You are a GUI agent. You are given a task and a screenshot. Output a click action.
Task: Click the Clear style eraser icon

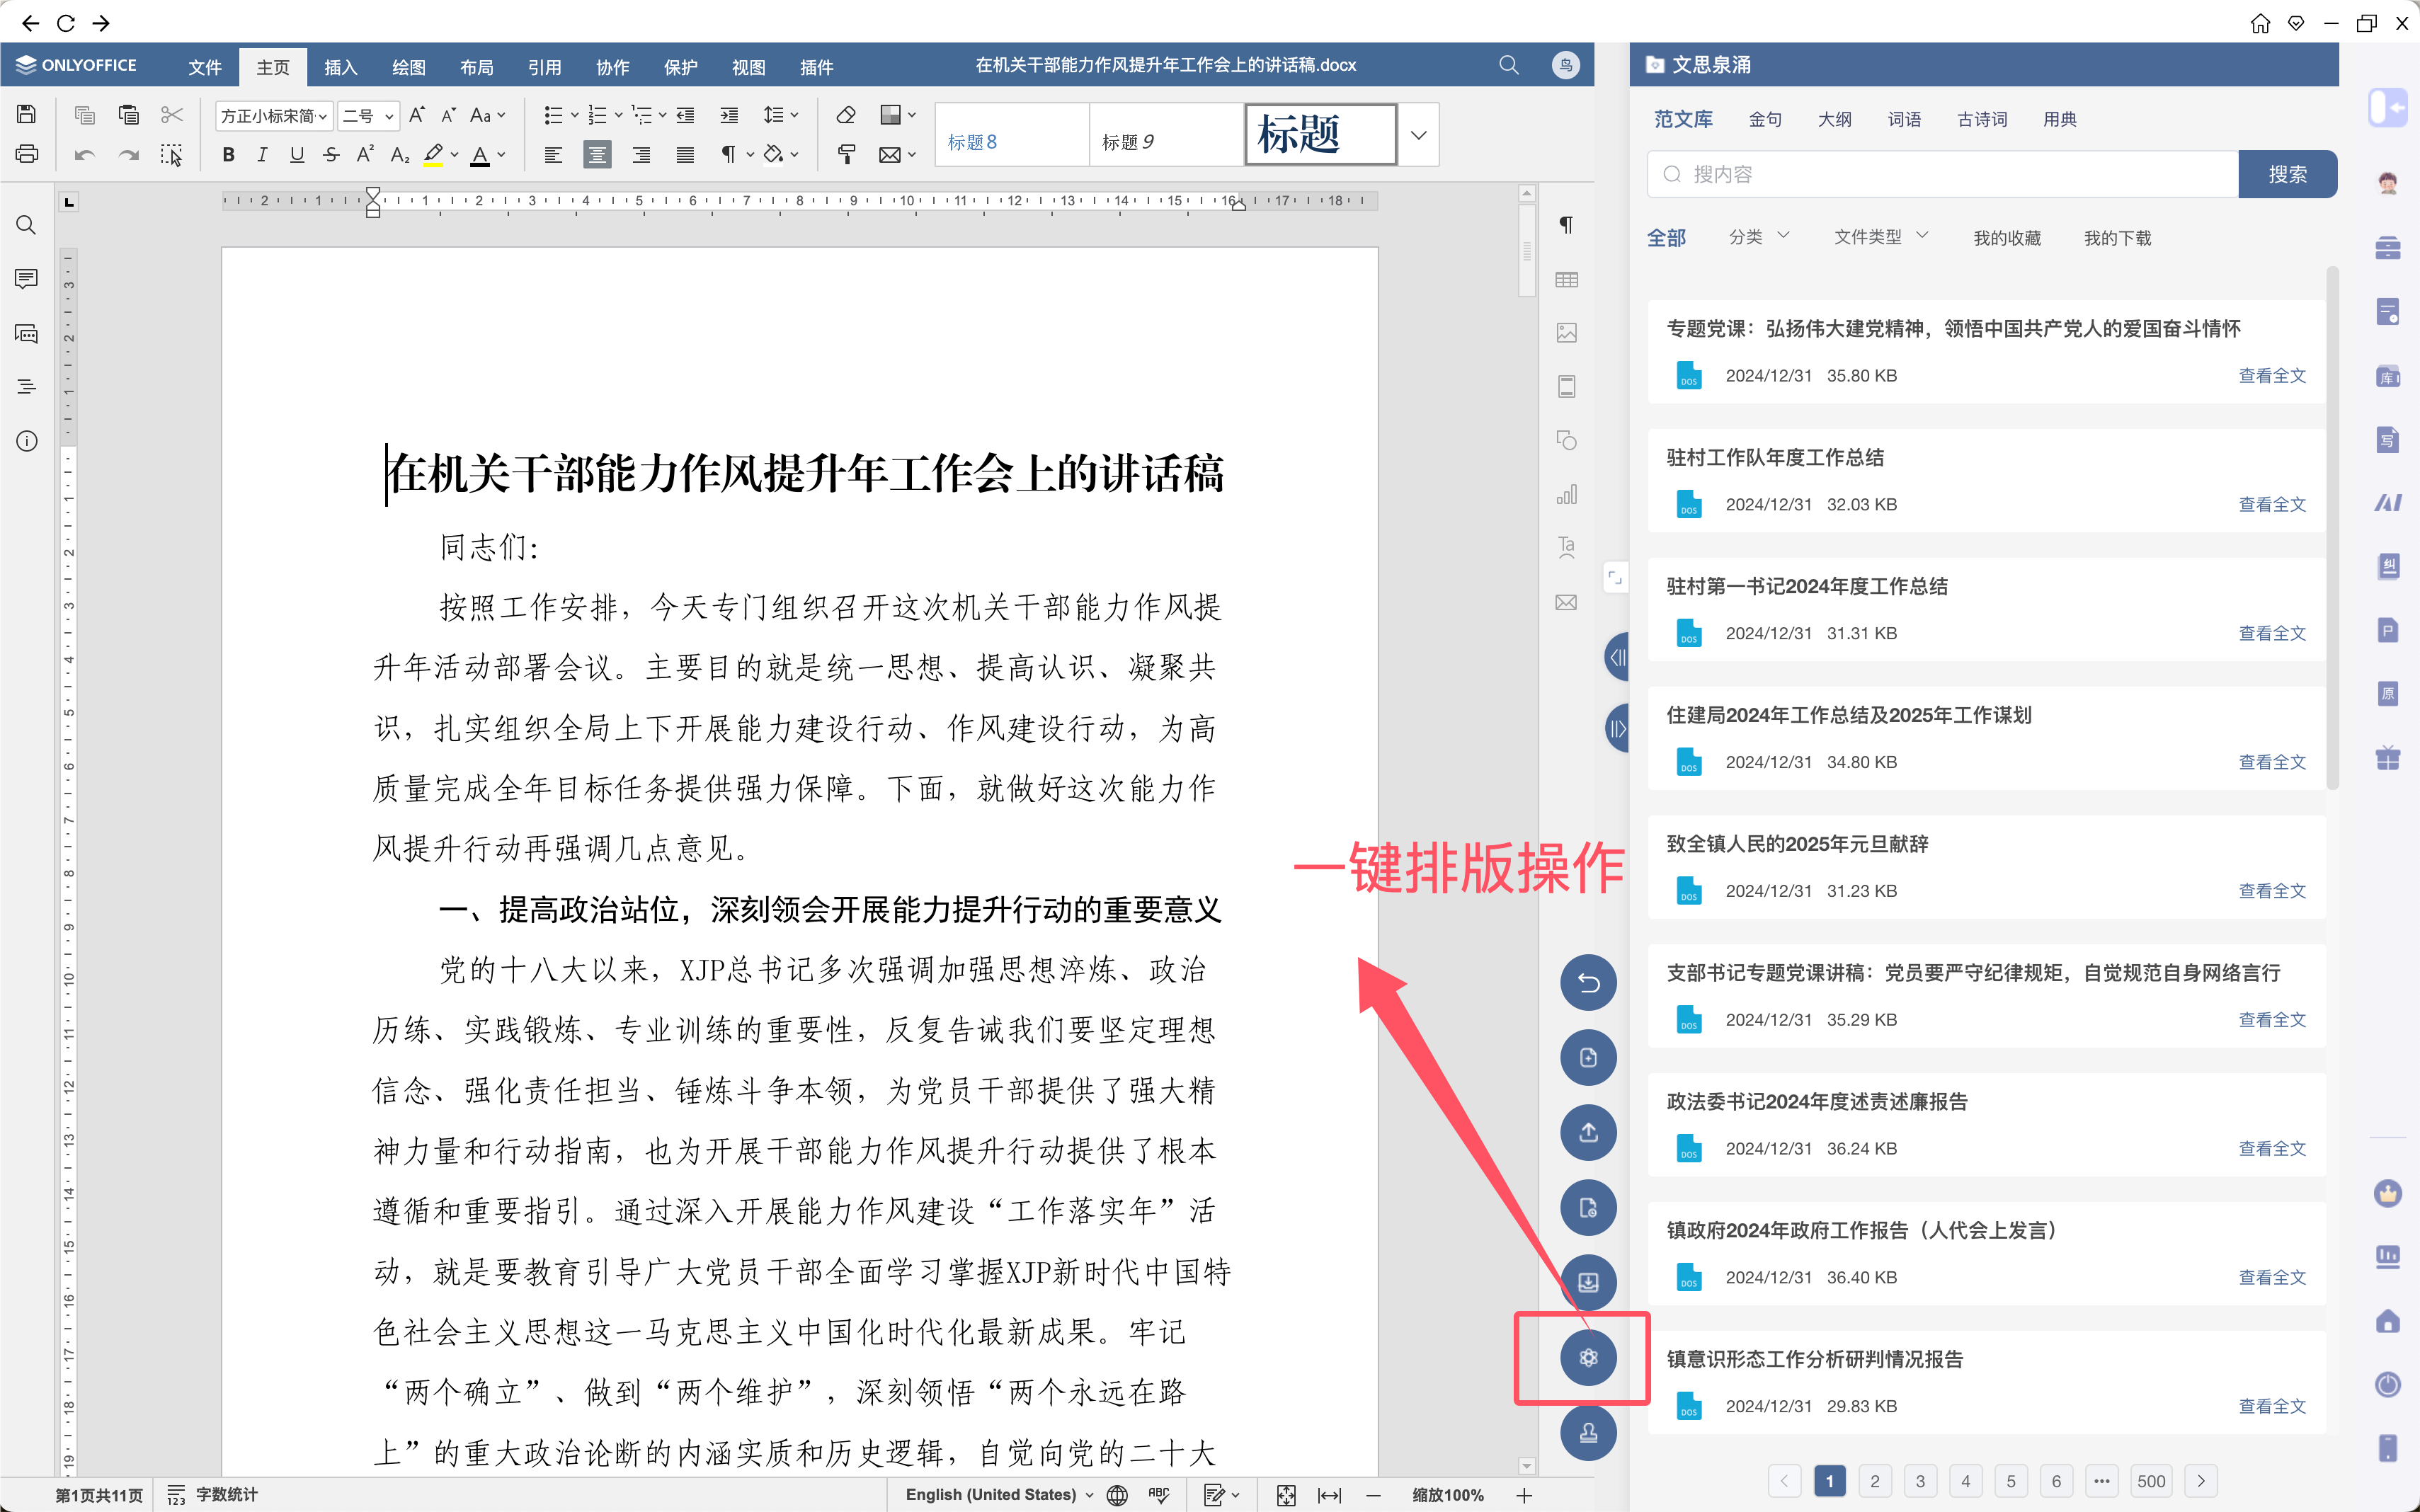846,115
